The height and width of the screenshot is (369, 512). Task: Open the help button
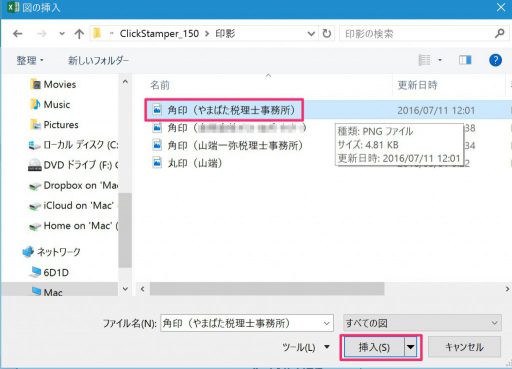[495, 60]
